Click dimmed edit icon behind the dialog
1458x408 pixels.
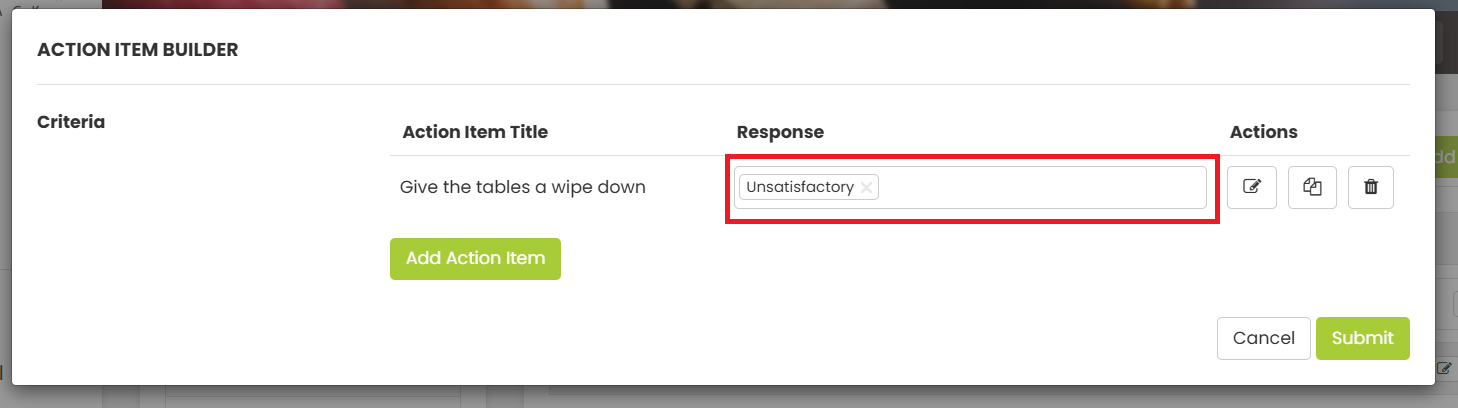1444,369
